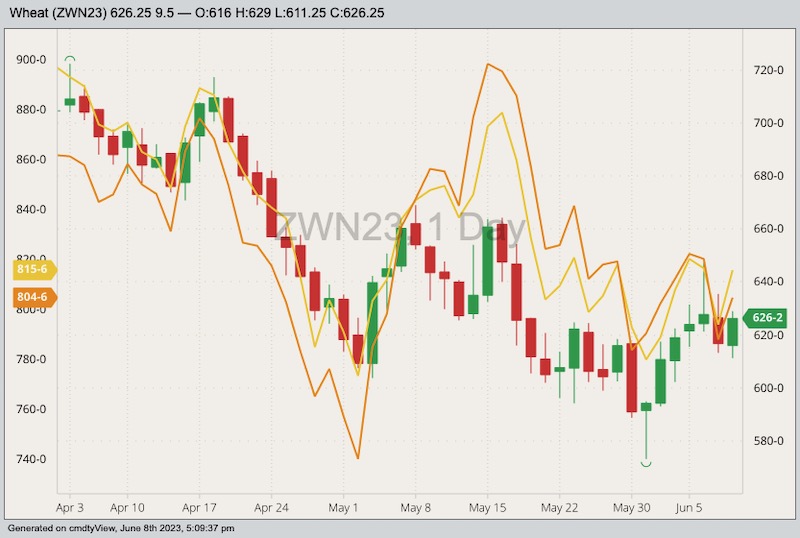Click the 840-0 left axis value
Viewport: 800px width, 538px height.
pyautogui.click(x=31, y=209)
